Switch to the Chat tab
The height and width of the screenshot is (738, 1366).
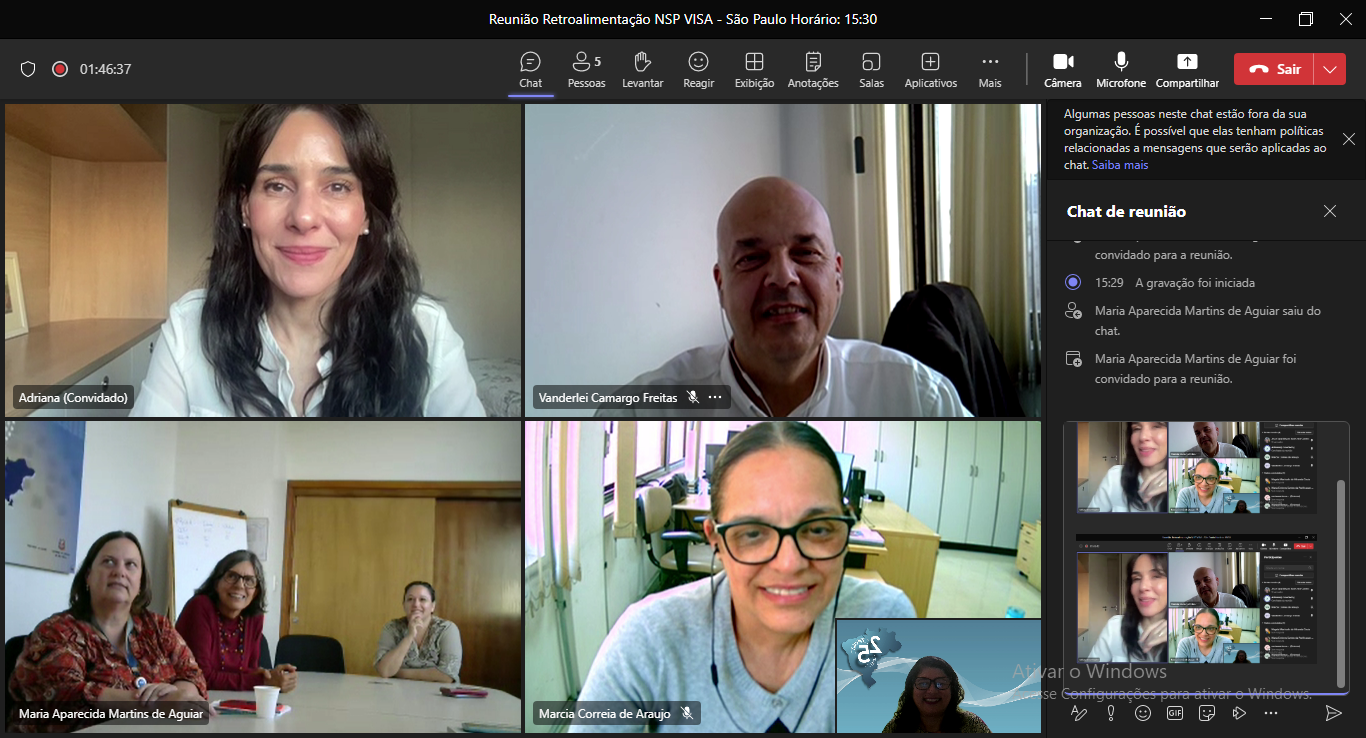pyautogui.click(x=530, y=70)
